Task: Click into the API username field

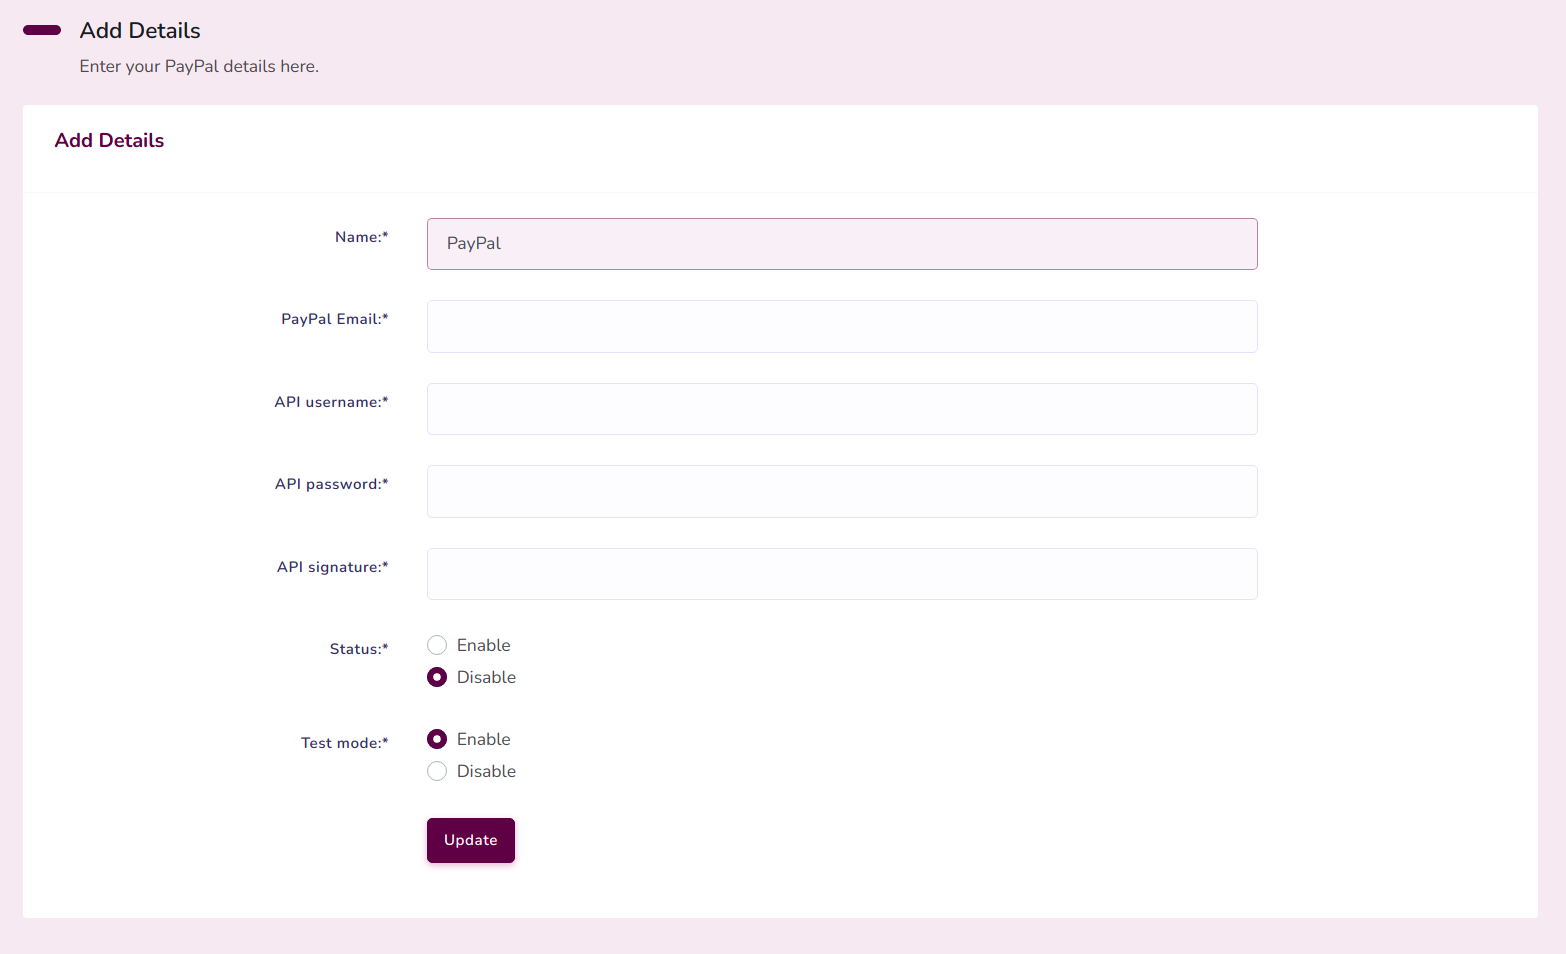Action: (x=842, y=409)
